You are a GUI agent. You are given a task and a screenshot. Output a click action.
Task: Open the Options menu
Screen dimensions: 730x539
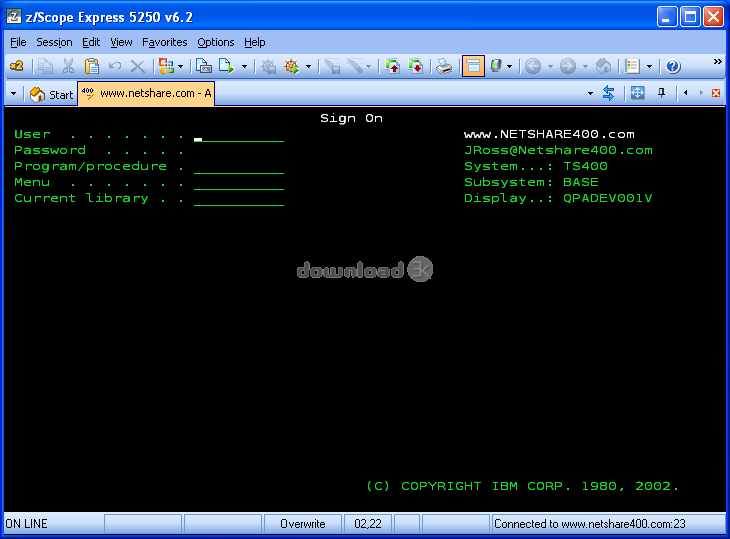tap(216, 42)
